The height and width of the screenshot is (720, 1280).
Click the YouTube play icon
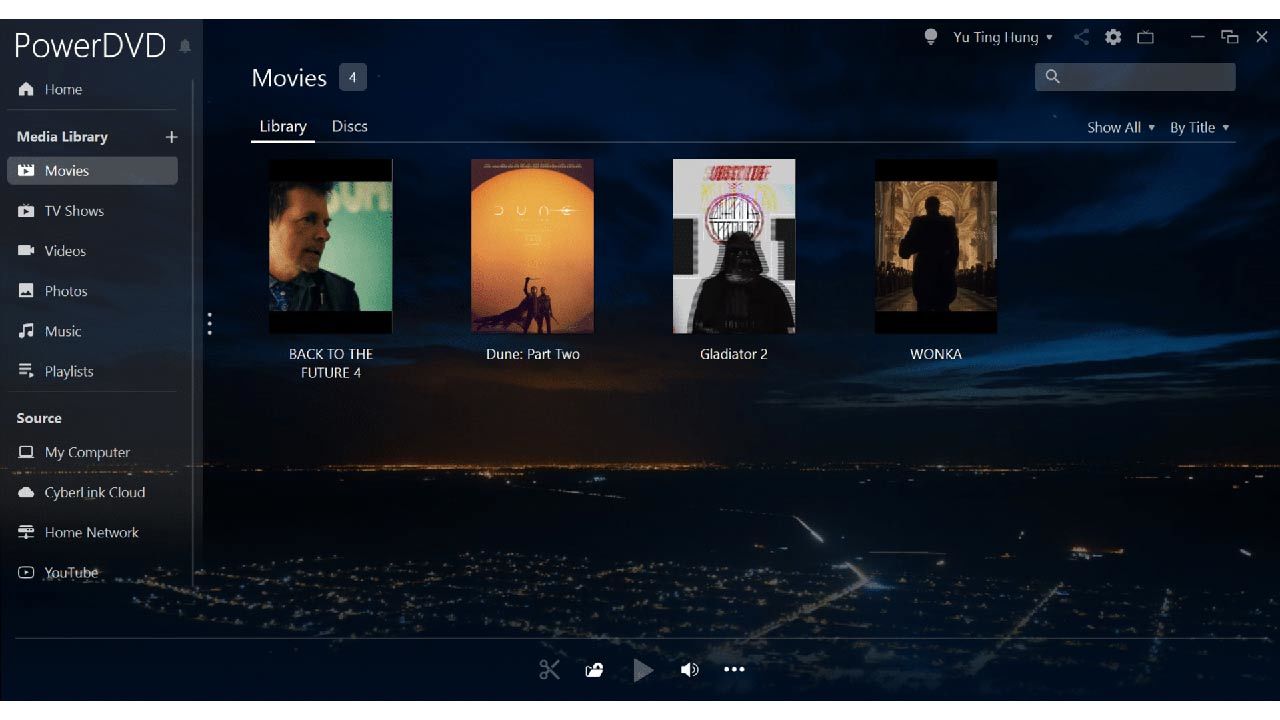[x=26, y=573]
